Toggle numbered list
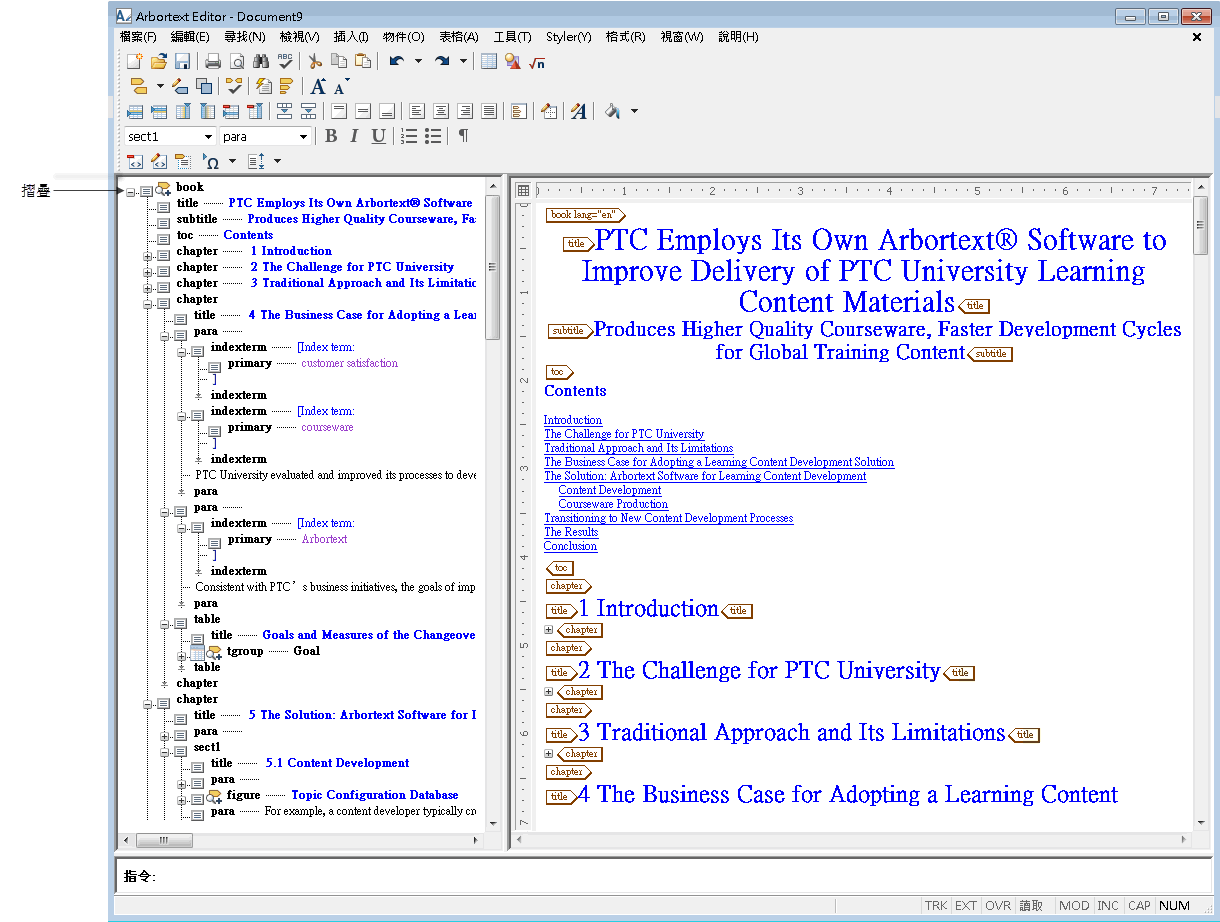Viewport: 1220px width, 922px height. (409, 136)
